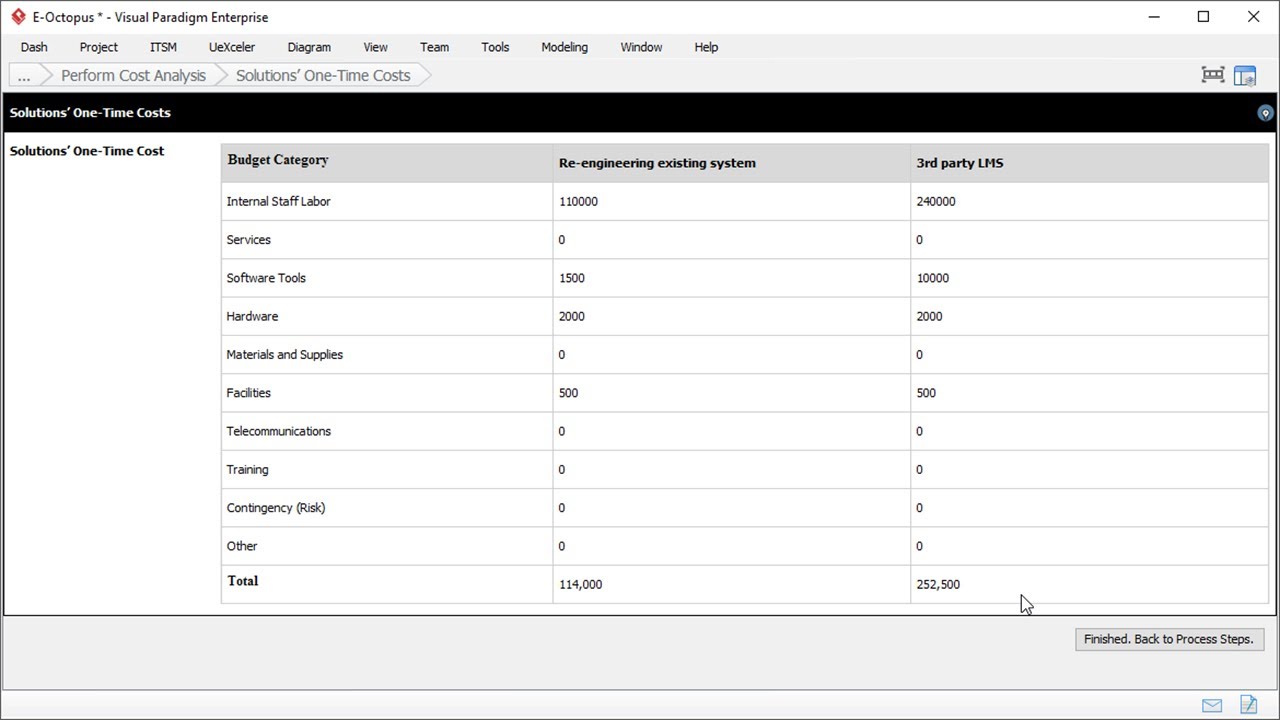Image resolution: width=1280 pixels, height=720 pixels.
Task: Open the Modeling menu
Action: point(564,47)
